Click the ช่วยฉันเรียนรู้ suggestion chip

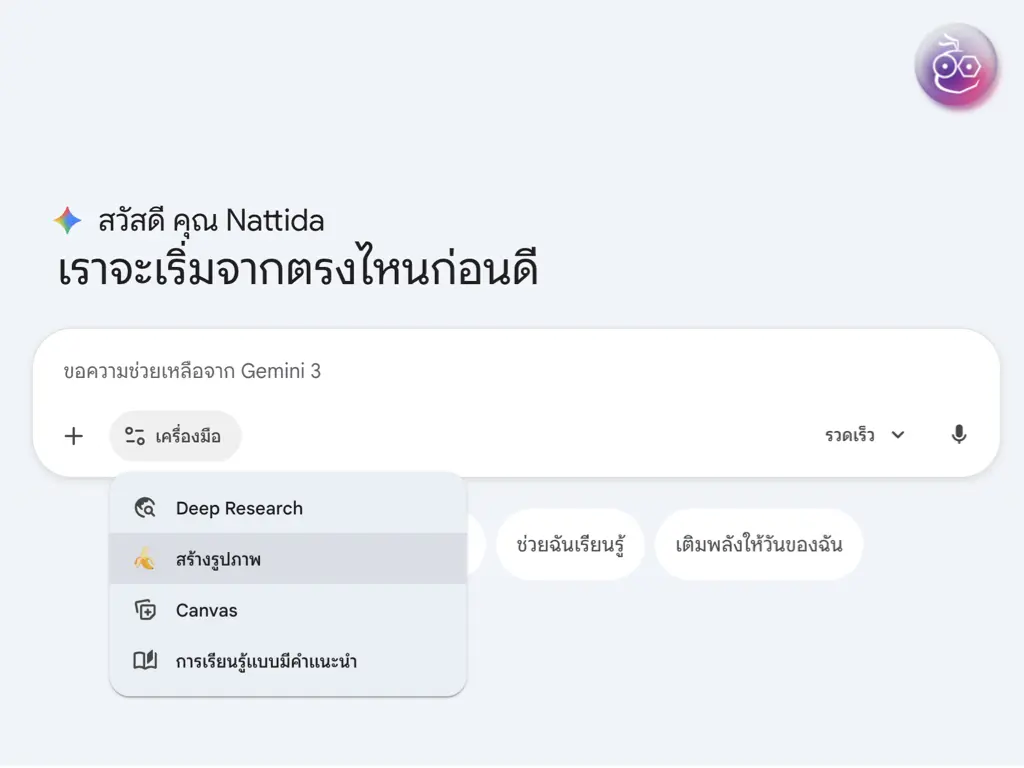(570, 545)
